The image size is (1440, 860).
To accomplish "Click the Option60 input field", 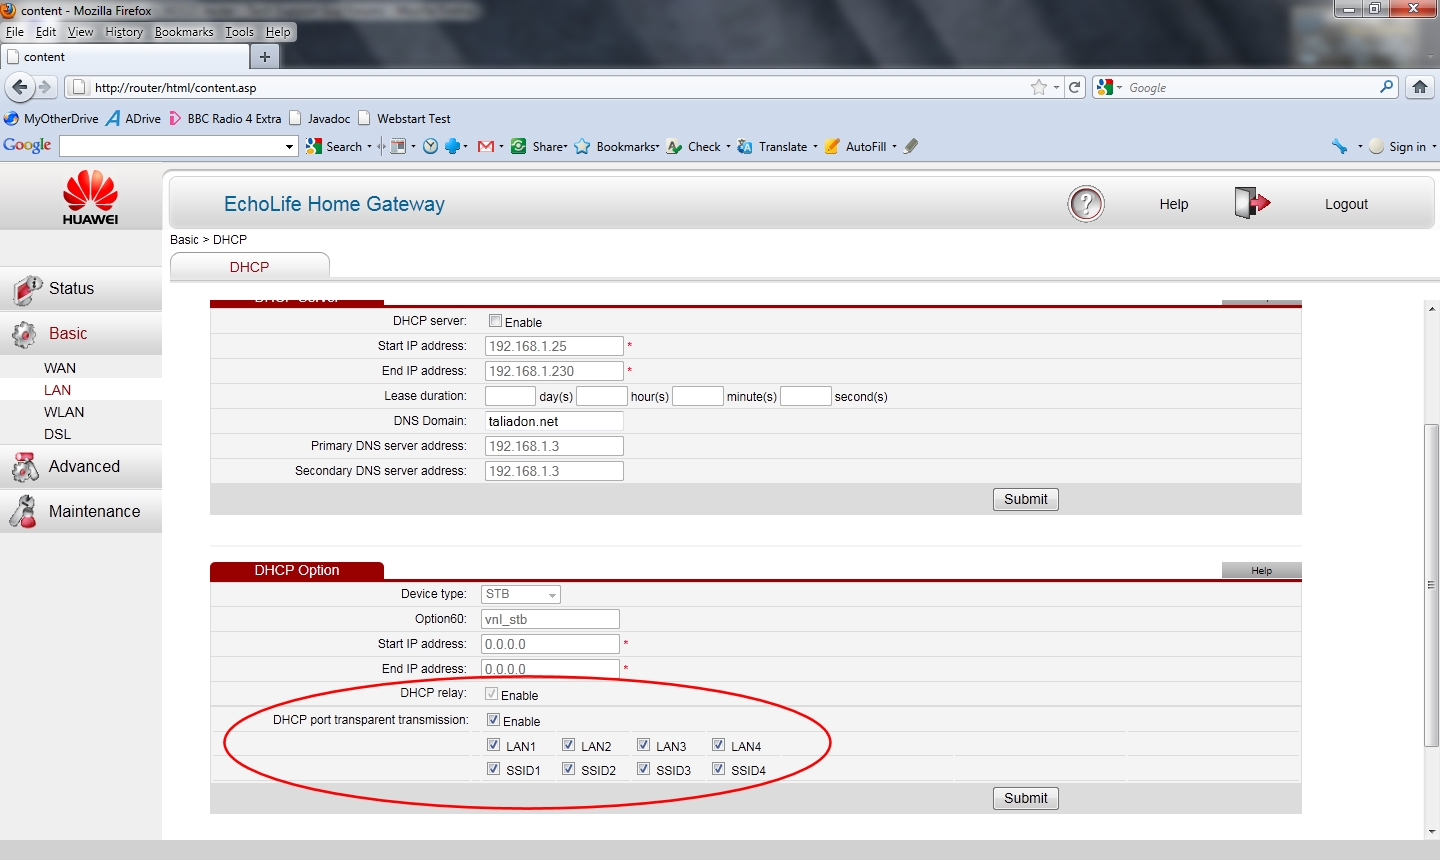I will [x=550, y=619].
